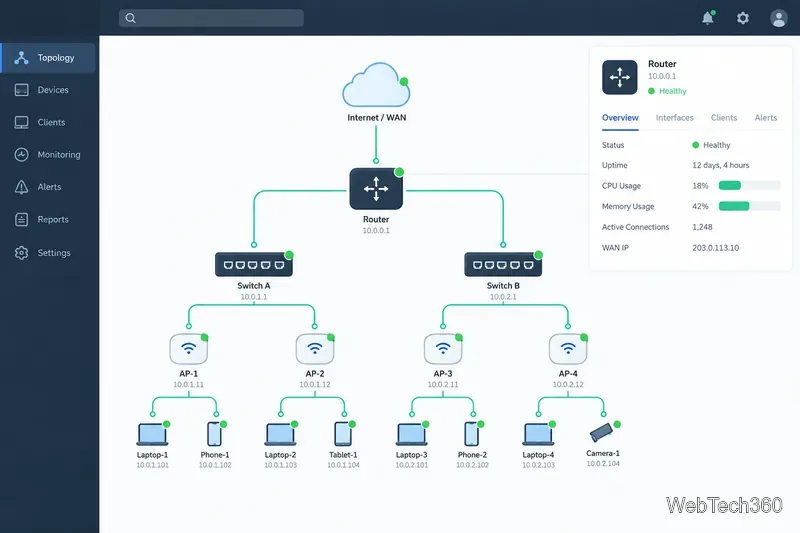Select the Laptop-2 client icon
This screenshot has width=800, height=533.
[280, 434]
